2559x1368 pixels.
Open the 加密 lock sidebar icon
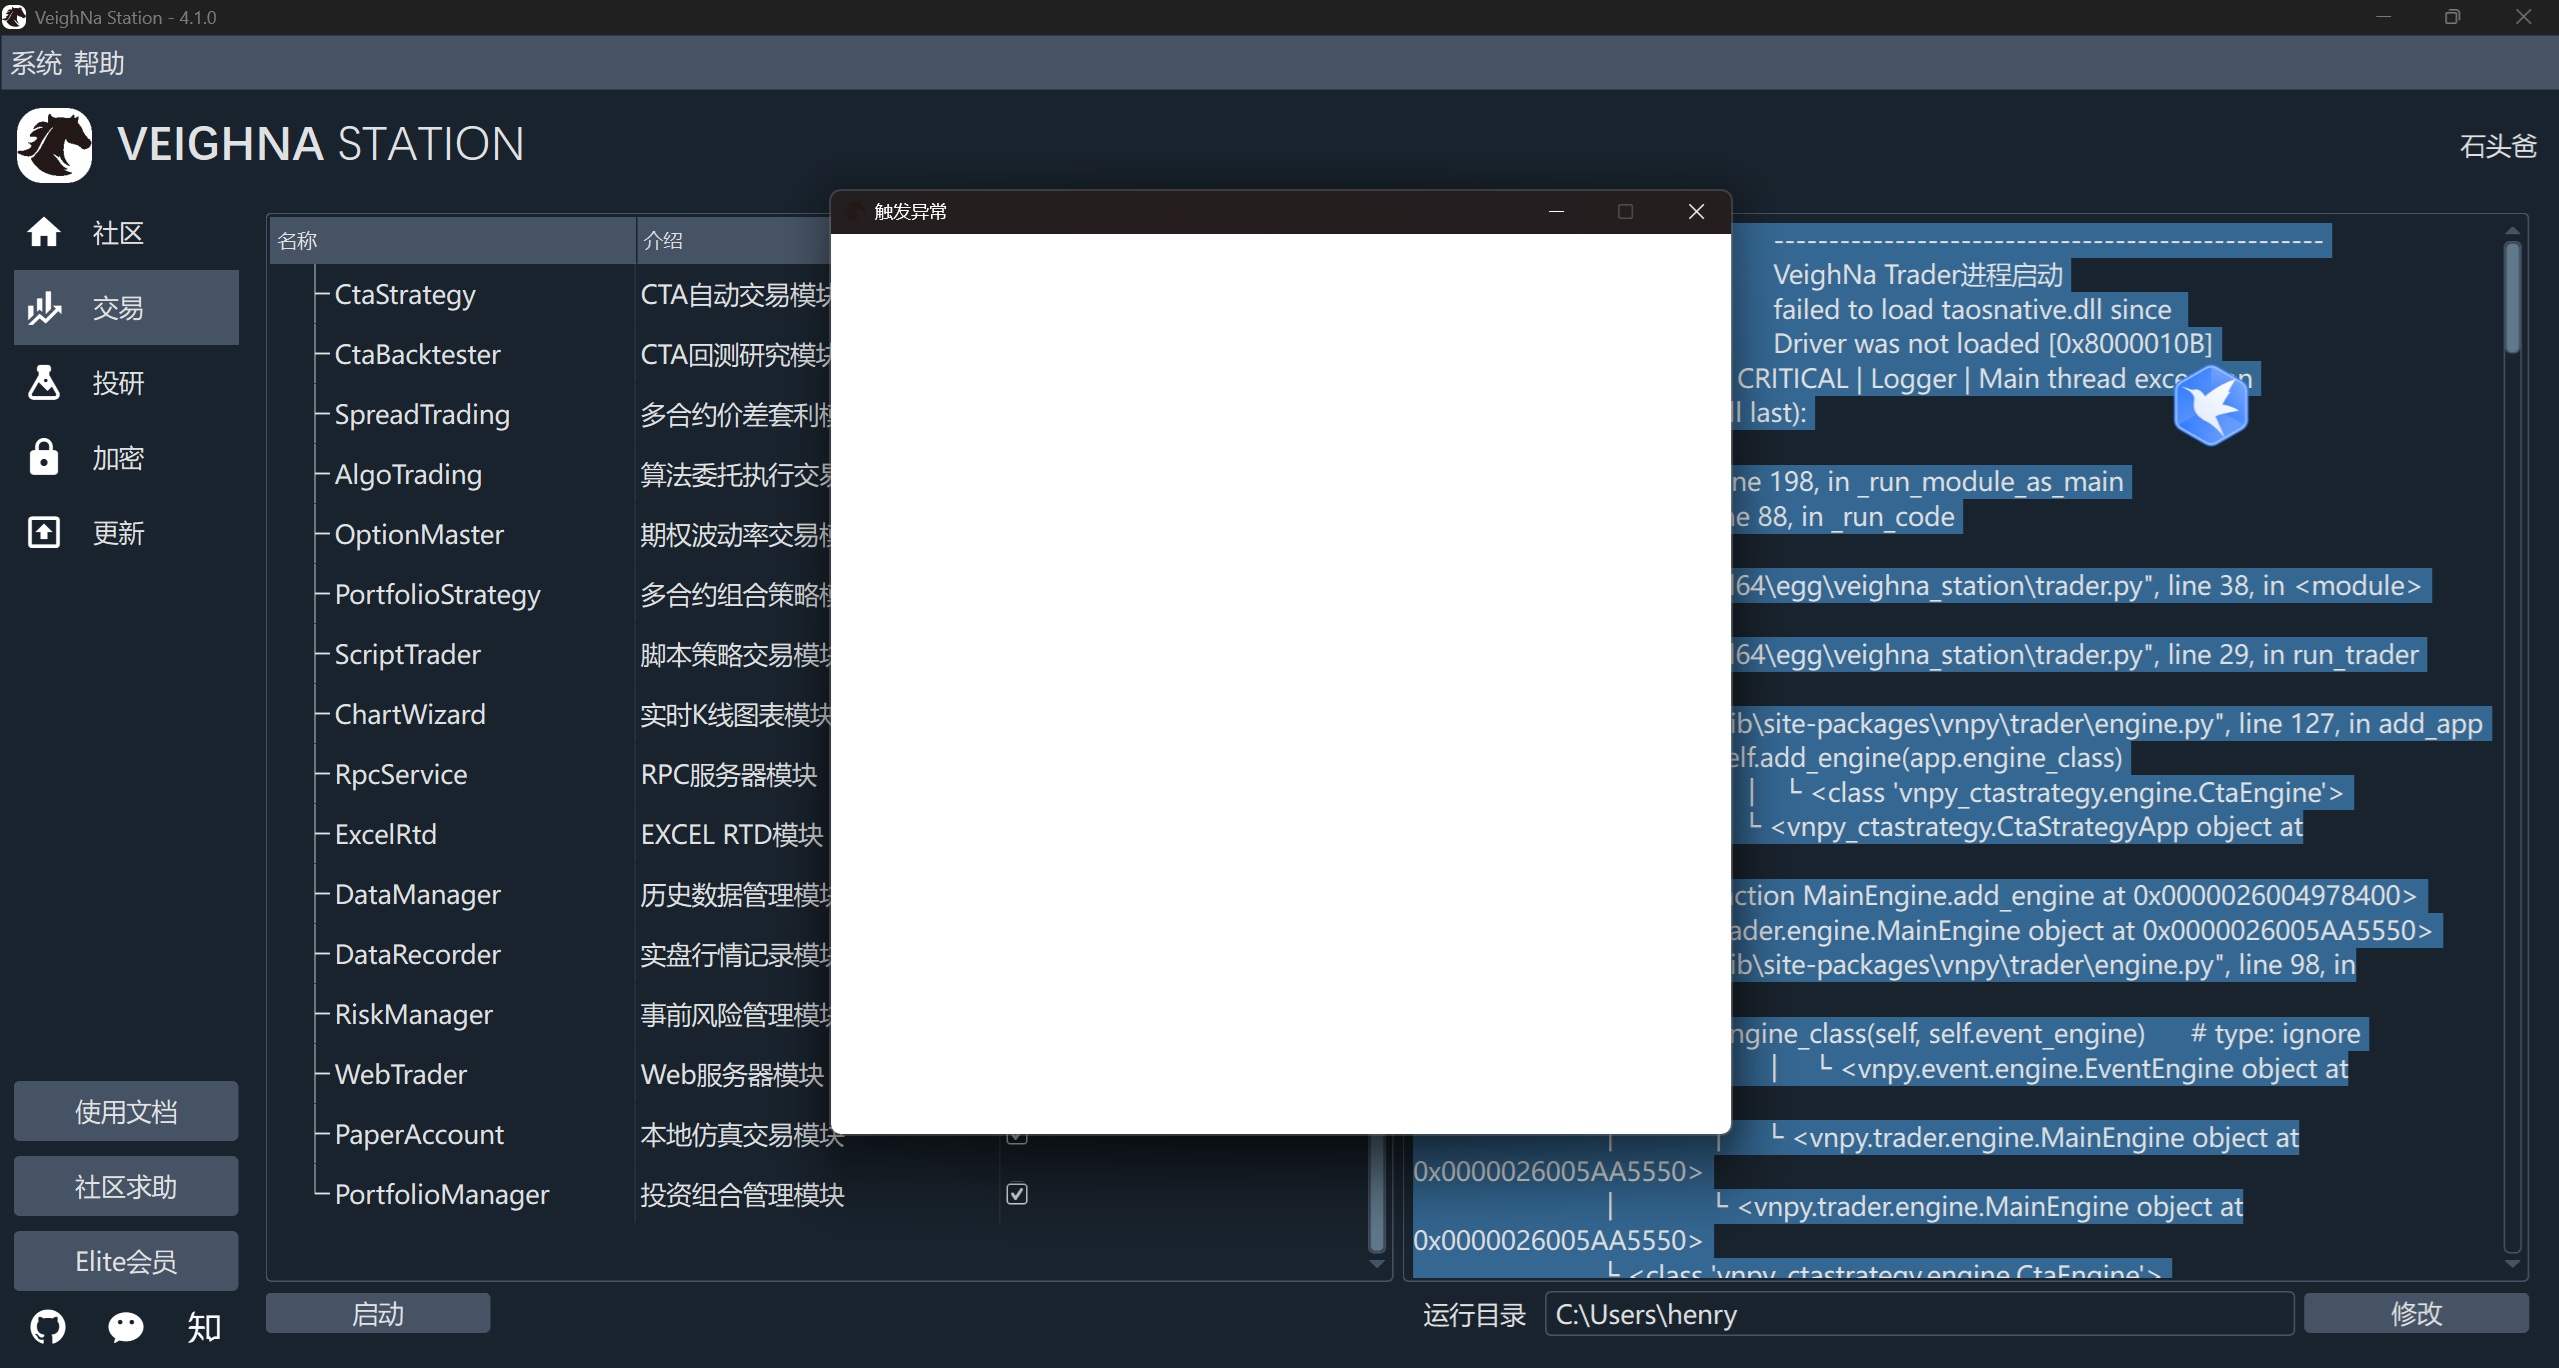click(x=44, y=457)
